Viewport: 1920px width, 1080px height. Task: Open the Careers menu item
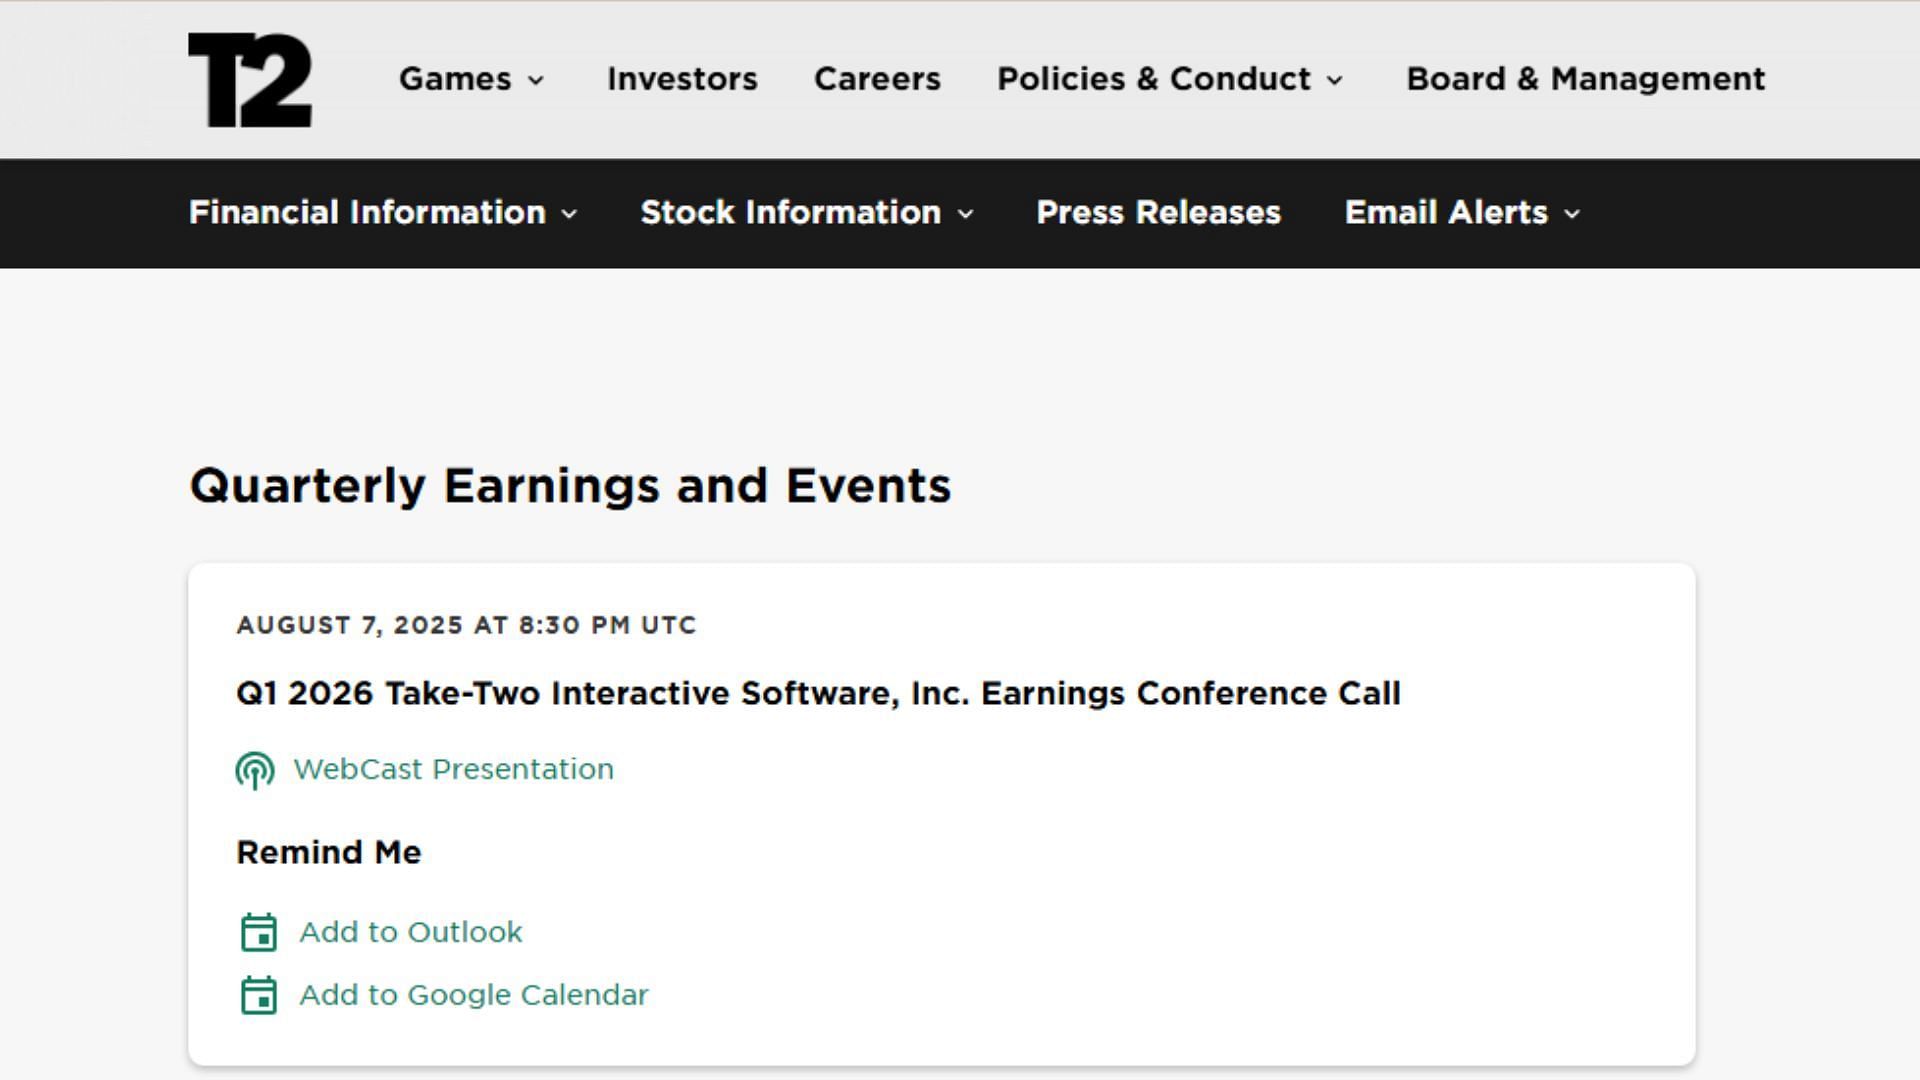pyautogui.click(x=877, y=79)
